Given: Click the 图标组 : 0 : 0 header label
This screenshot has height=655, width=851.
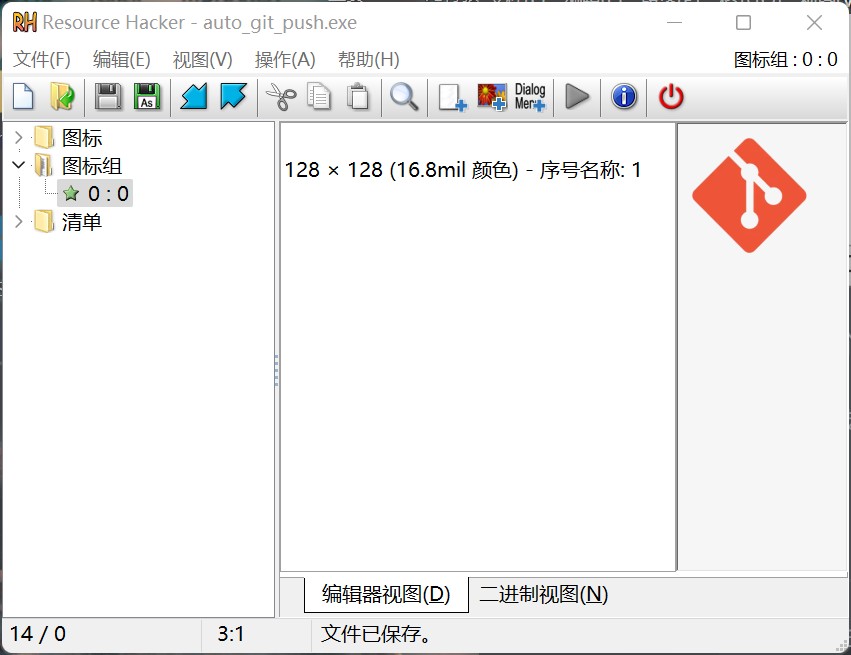Looking at the screenshot, I should (x=785, y=59).
